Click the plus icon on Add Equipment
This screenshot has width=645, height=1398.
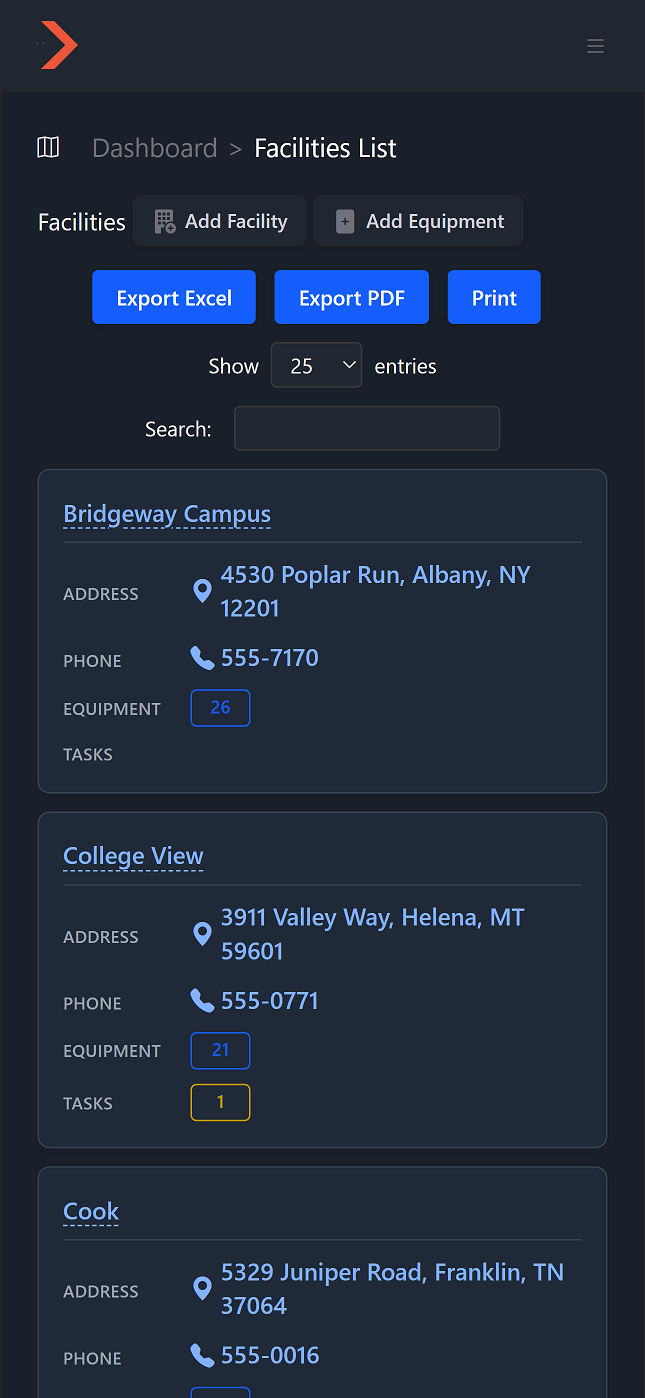pyautogui.click(x=345, y=221)
